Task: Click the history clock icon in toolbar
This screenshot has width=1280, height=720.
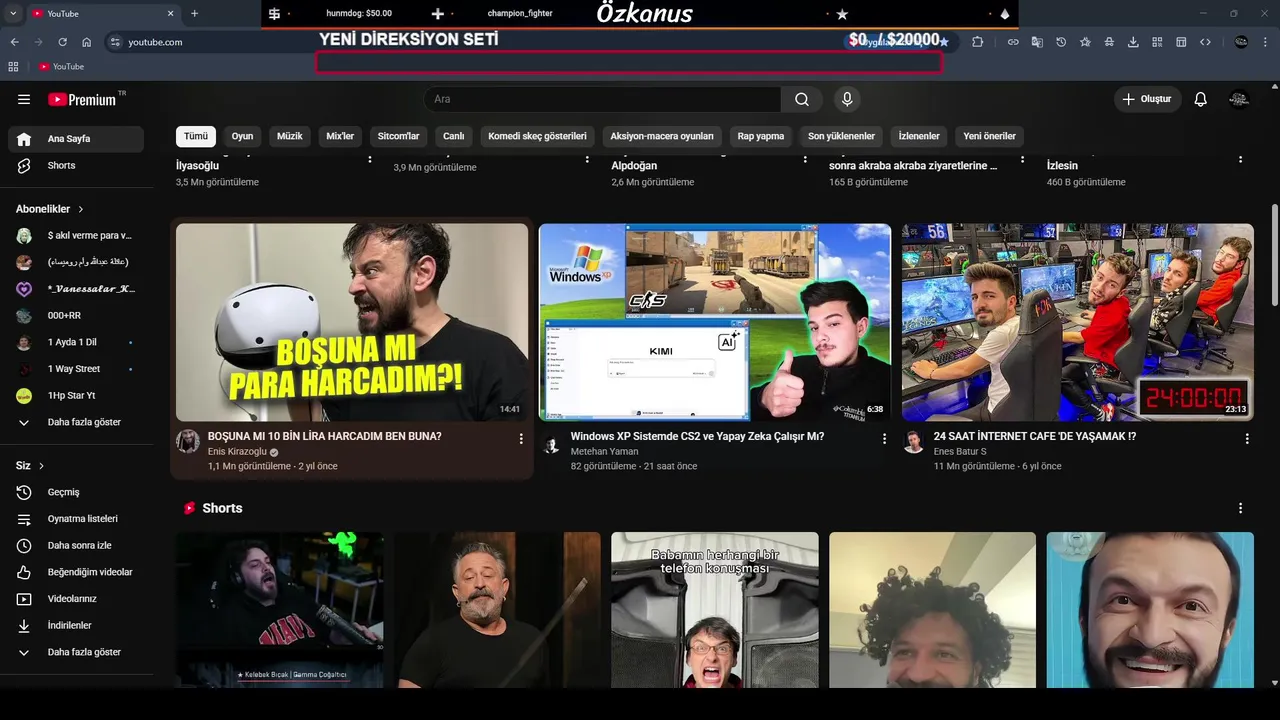Action: click(x=1061, y=42)
